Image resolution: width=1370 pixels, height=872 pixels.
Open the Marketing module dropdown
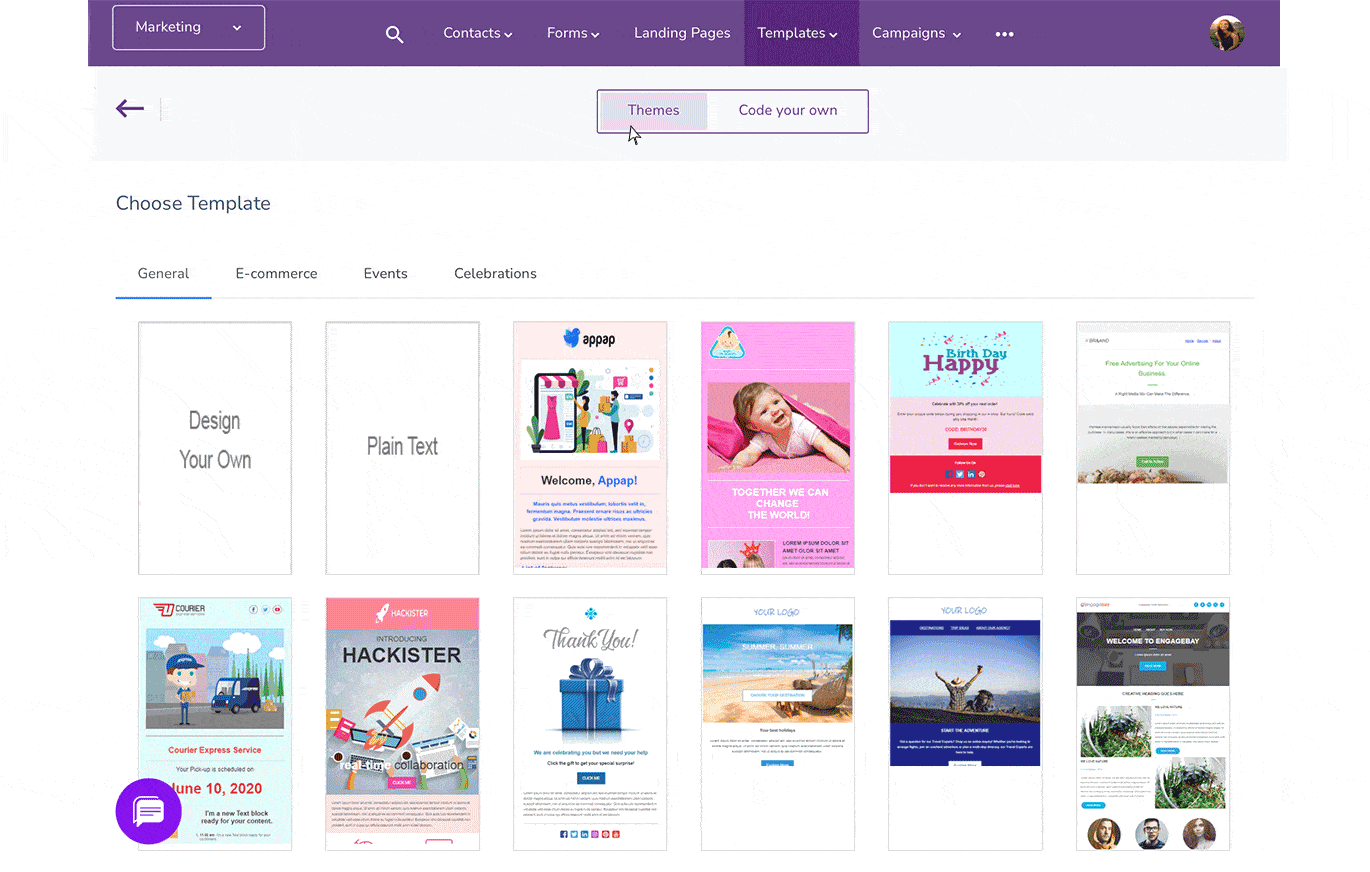(189, 28)
